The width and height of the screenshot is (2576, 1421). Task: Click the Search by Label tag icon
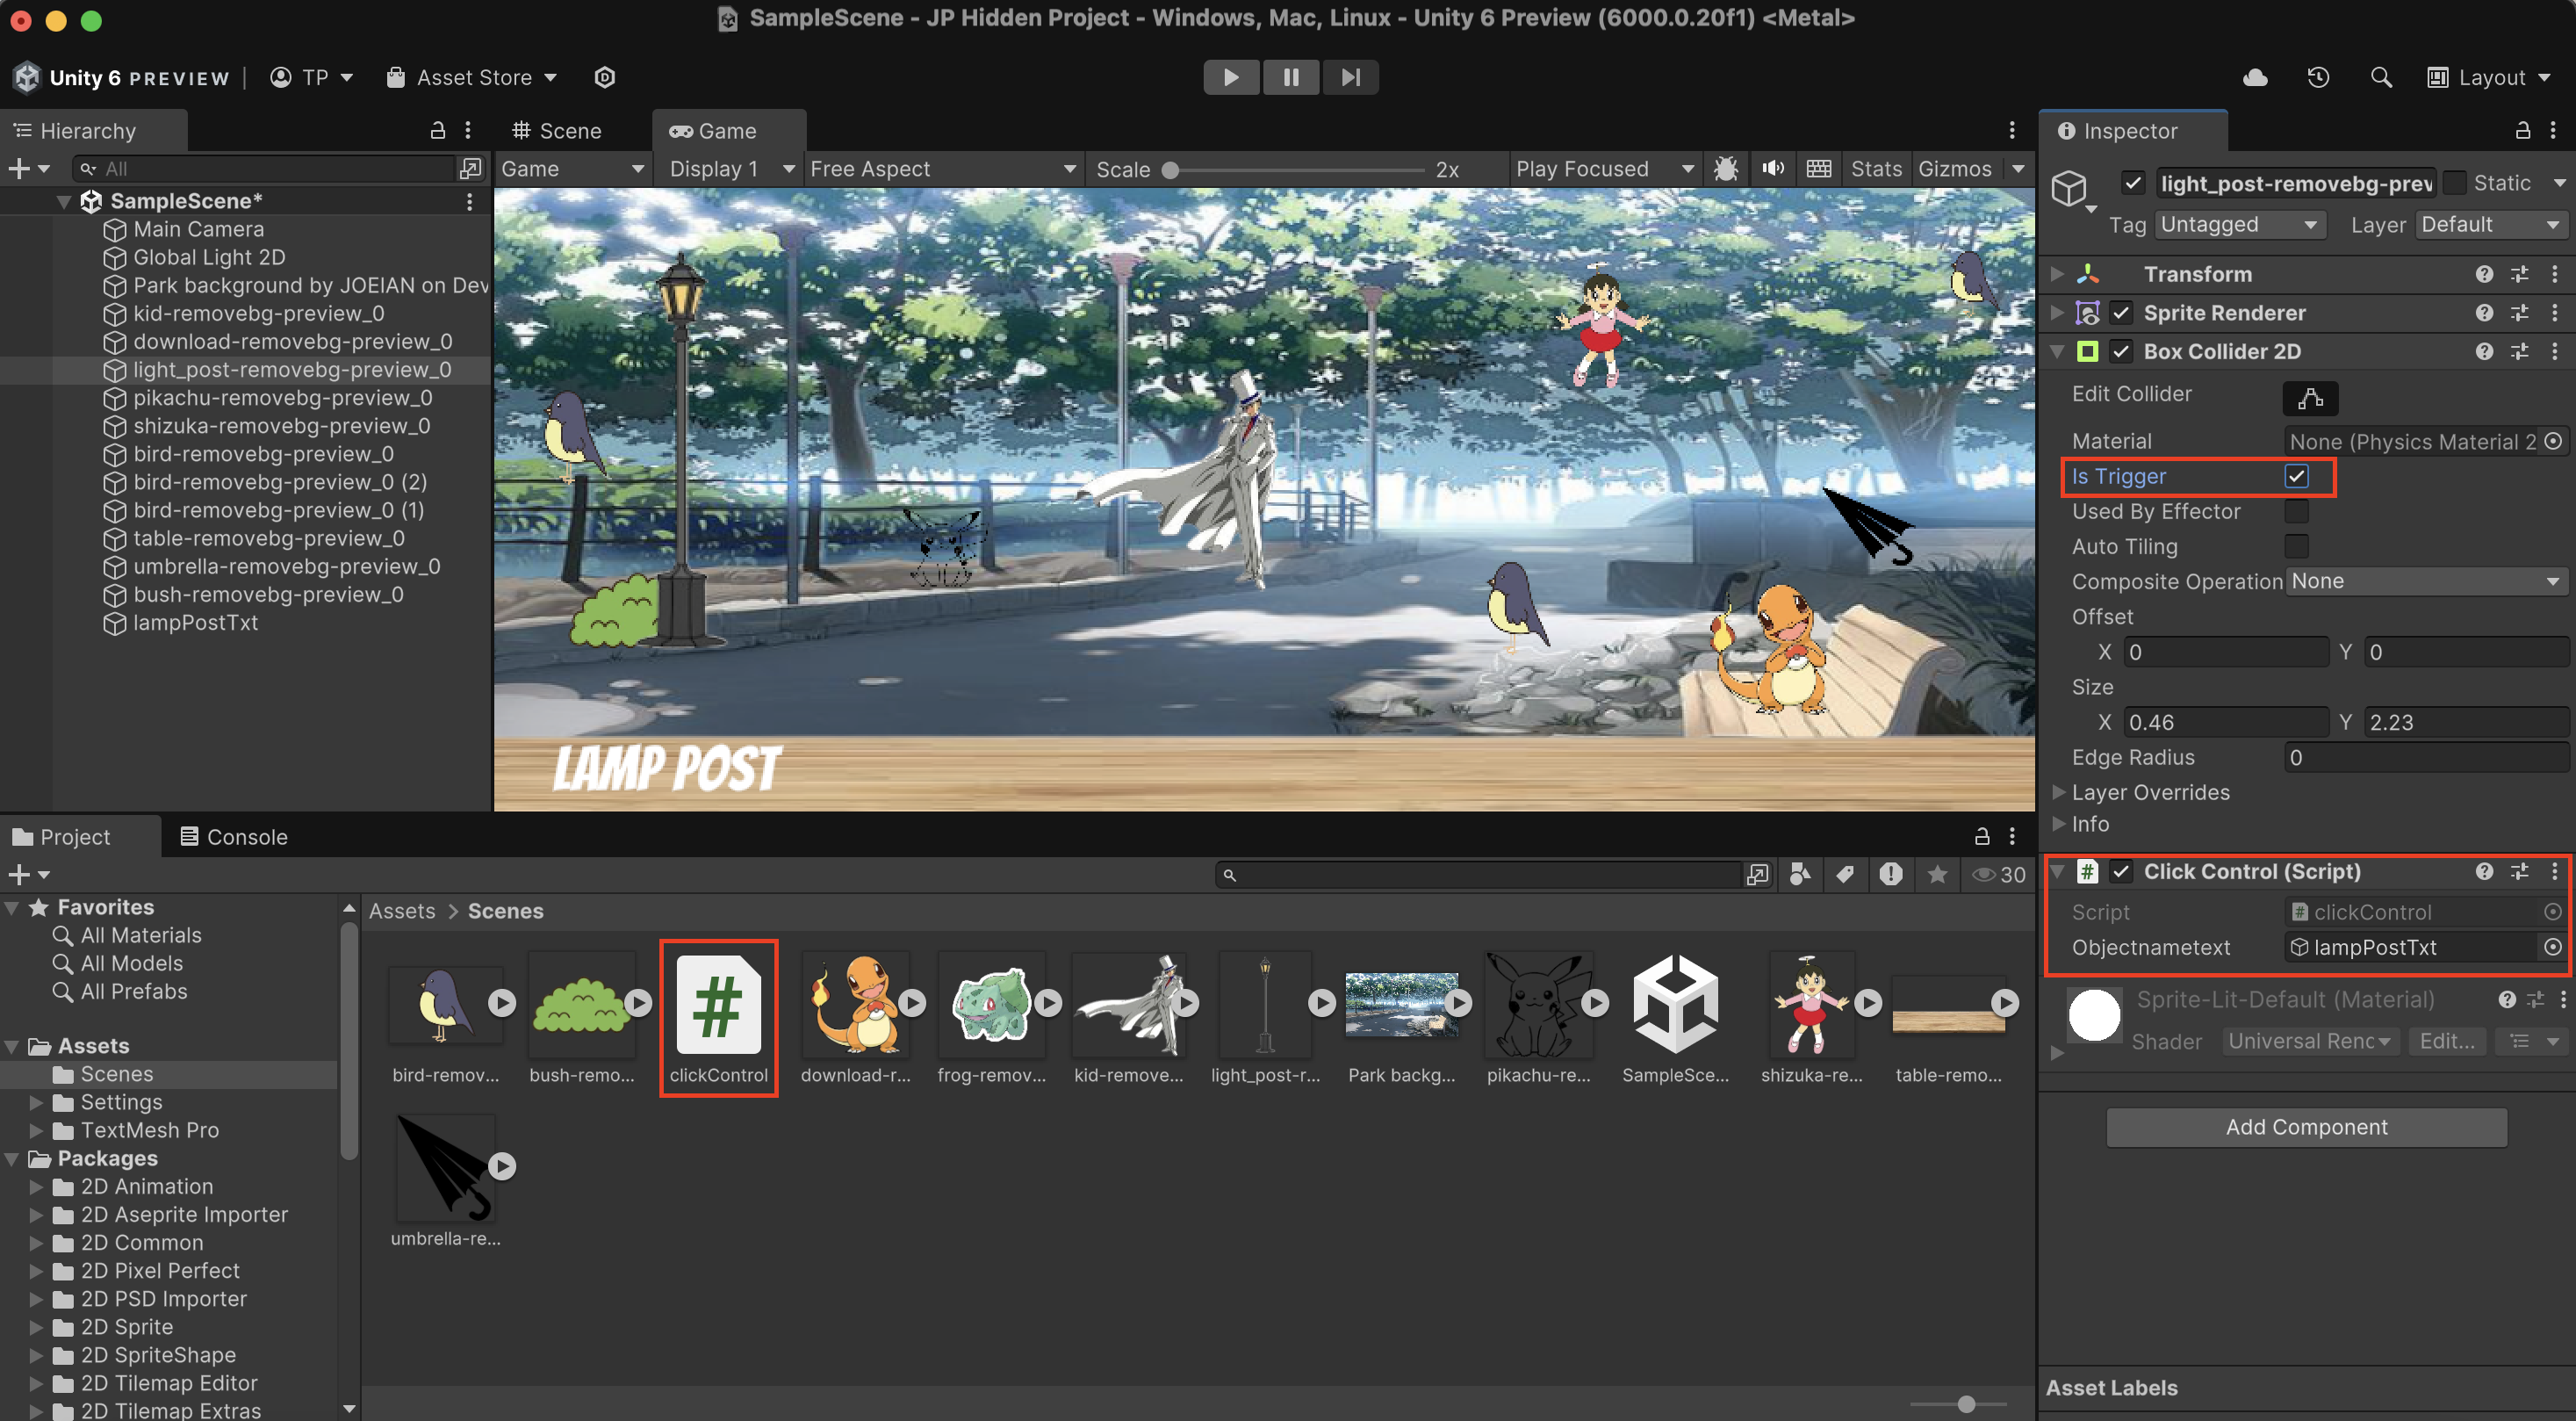1844,875
